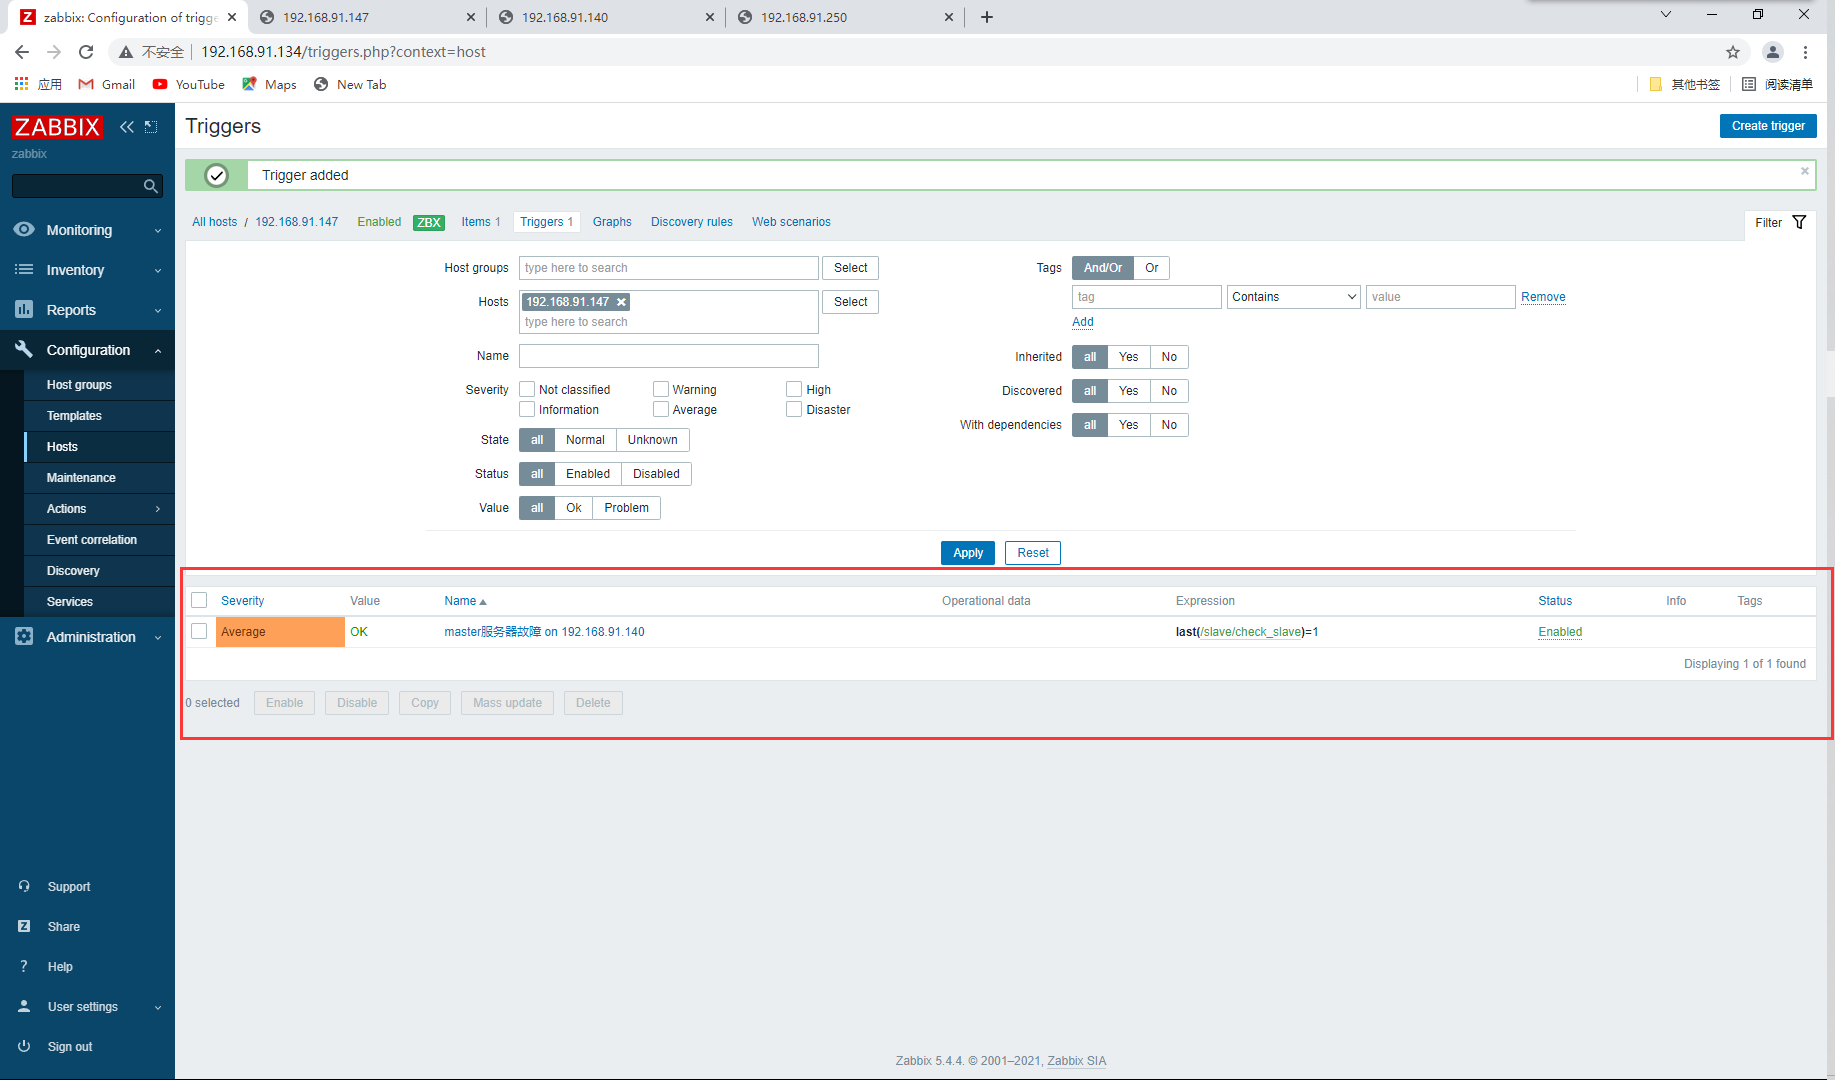
Task: Set State filter to Normal
Action: 585,440
